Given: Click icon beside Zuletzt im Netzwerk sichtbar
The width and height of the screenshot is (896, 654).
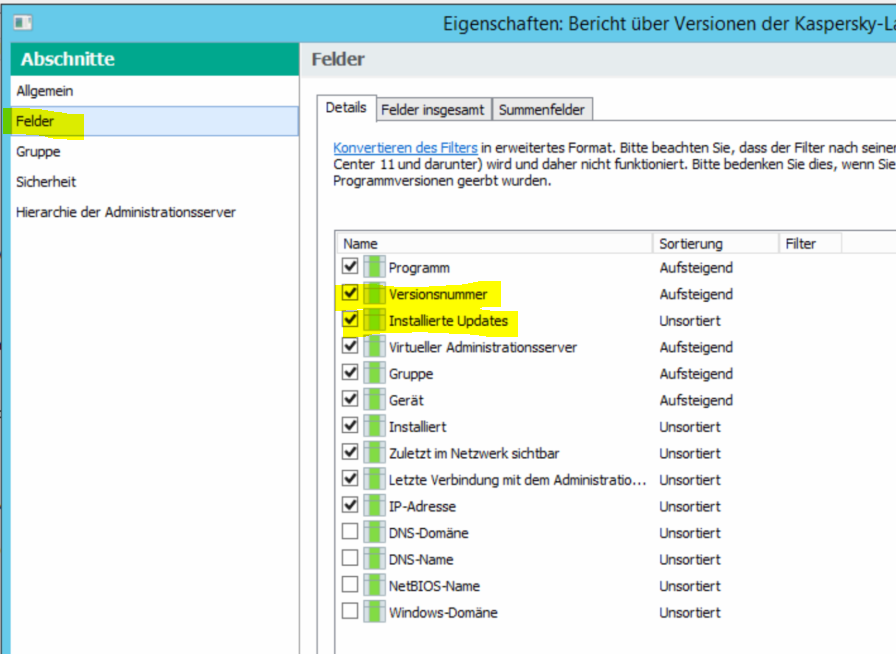Looking at the screenshot, I should (374, 453).
